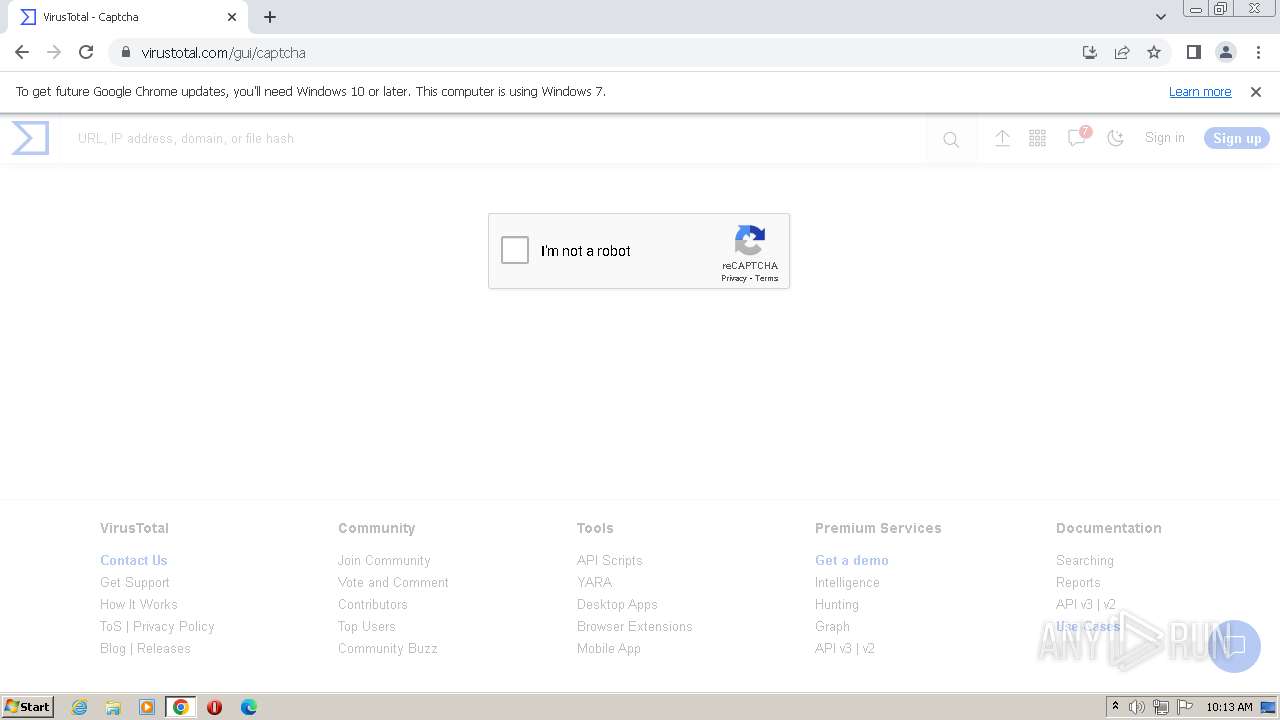The height and width of the screenshot is (720, 1280).
Task: Click the Sign in link
Action: pyautogui.click(x=1165, y=138)
